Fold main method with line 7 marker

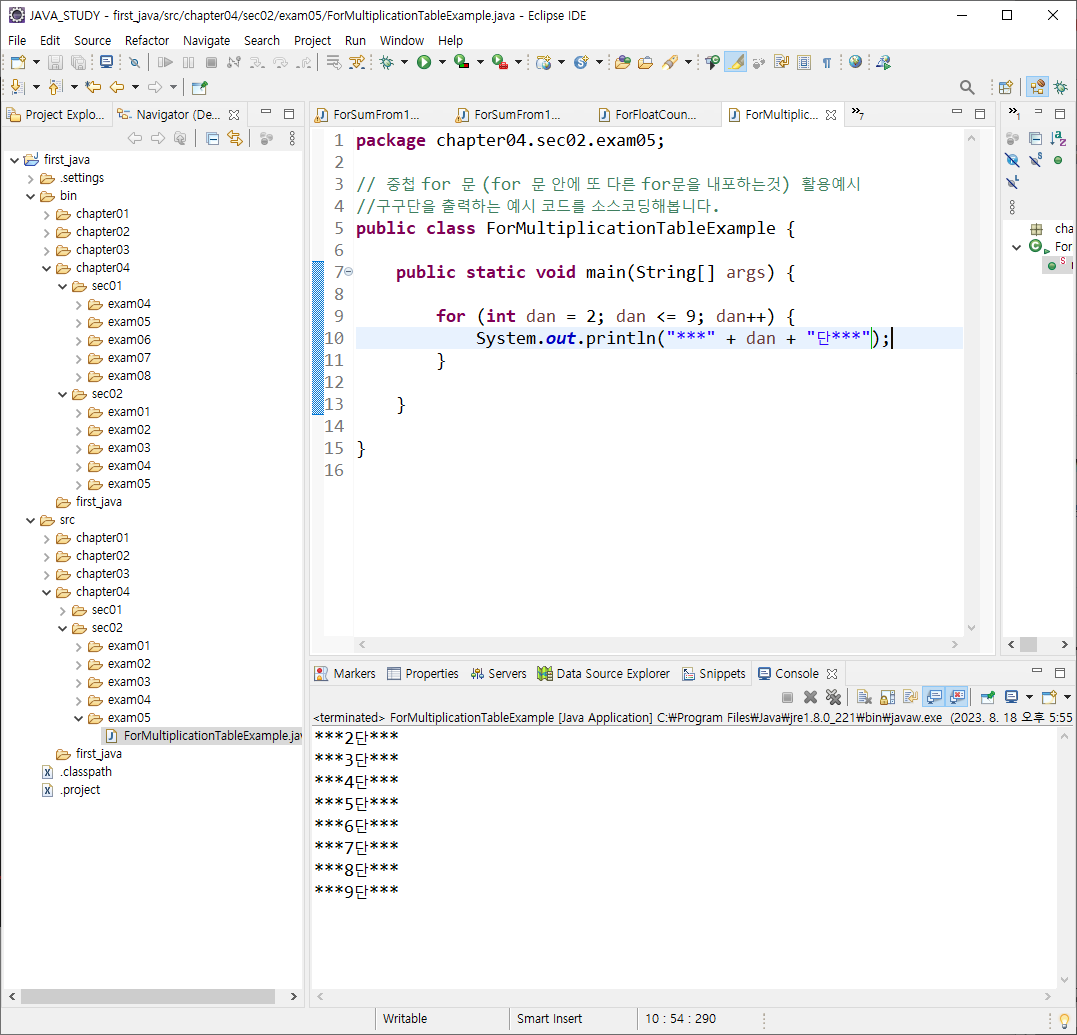tap(348, 272)
